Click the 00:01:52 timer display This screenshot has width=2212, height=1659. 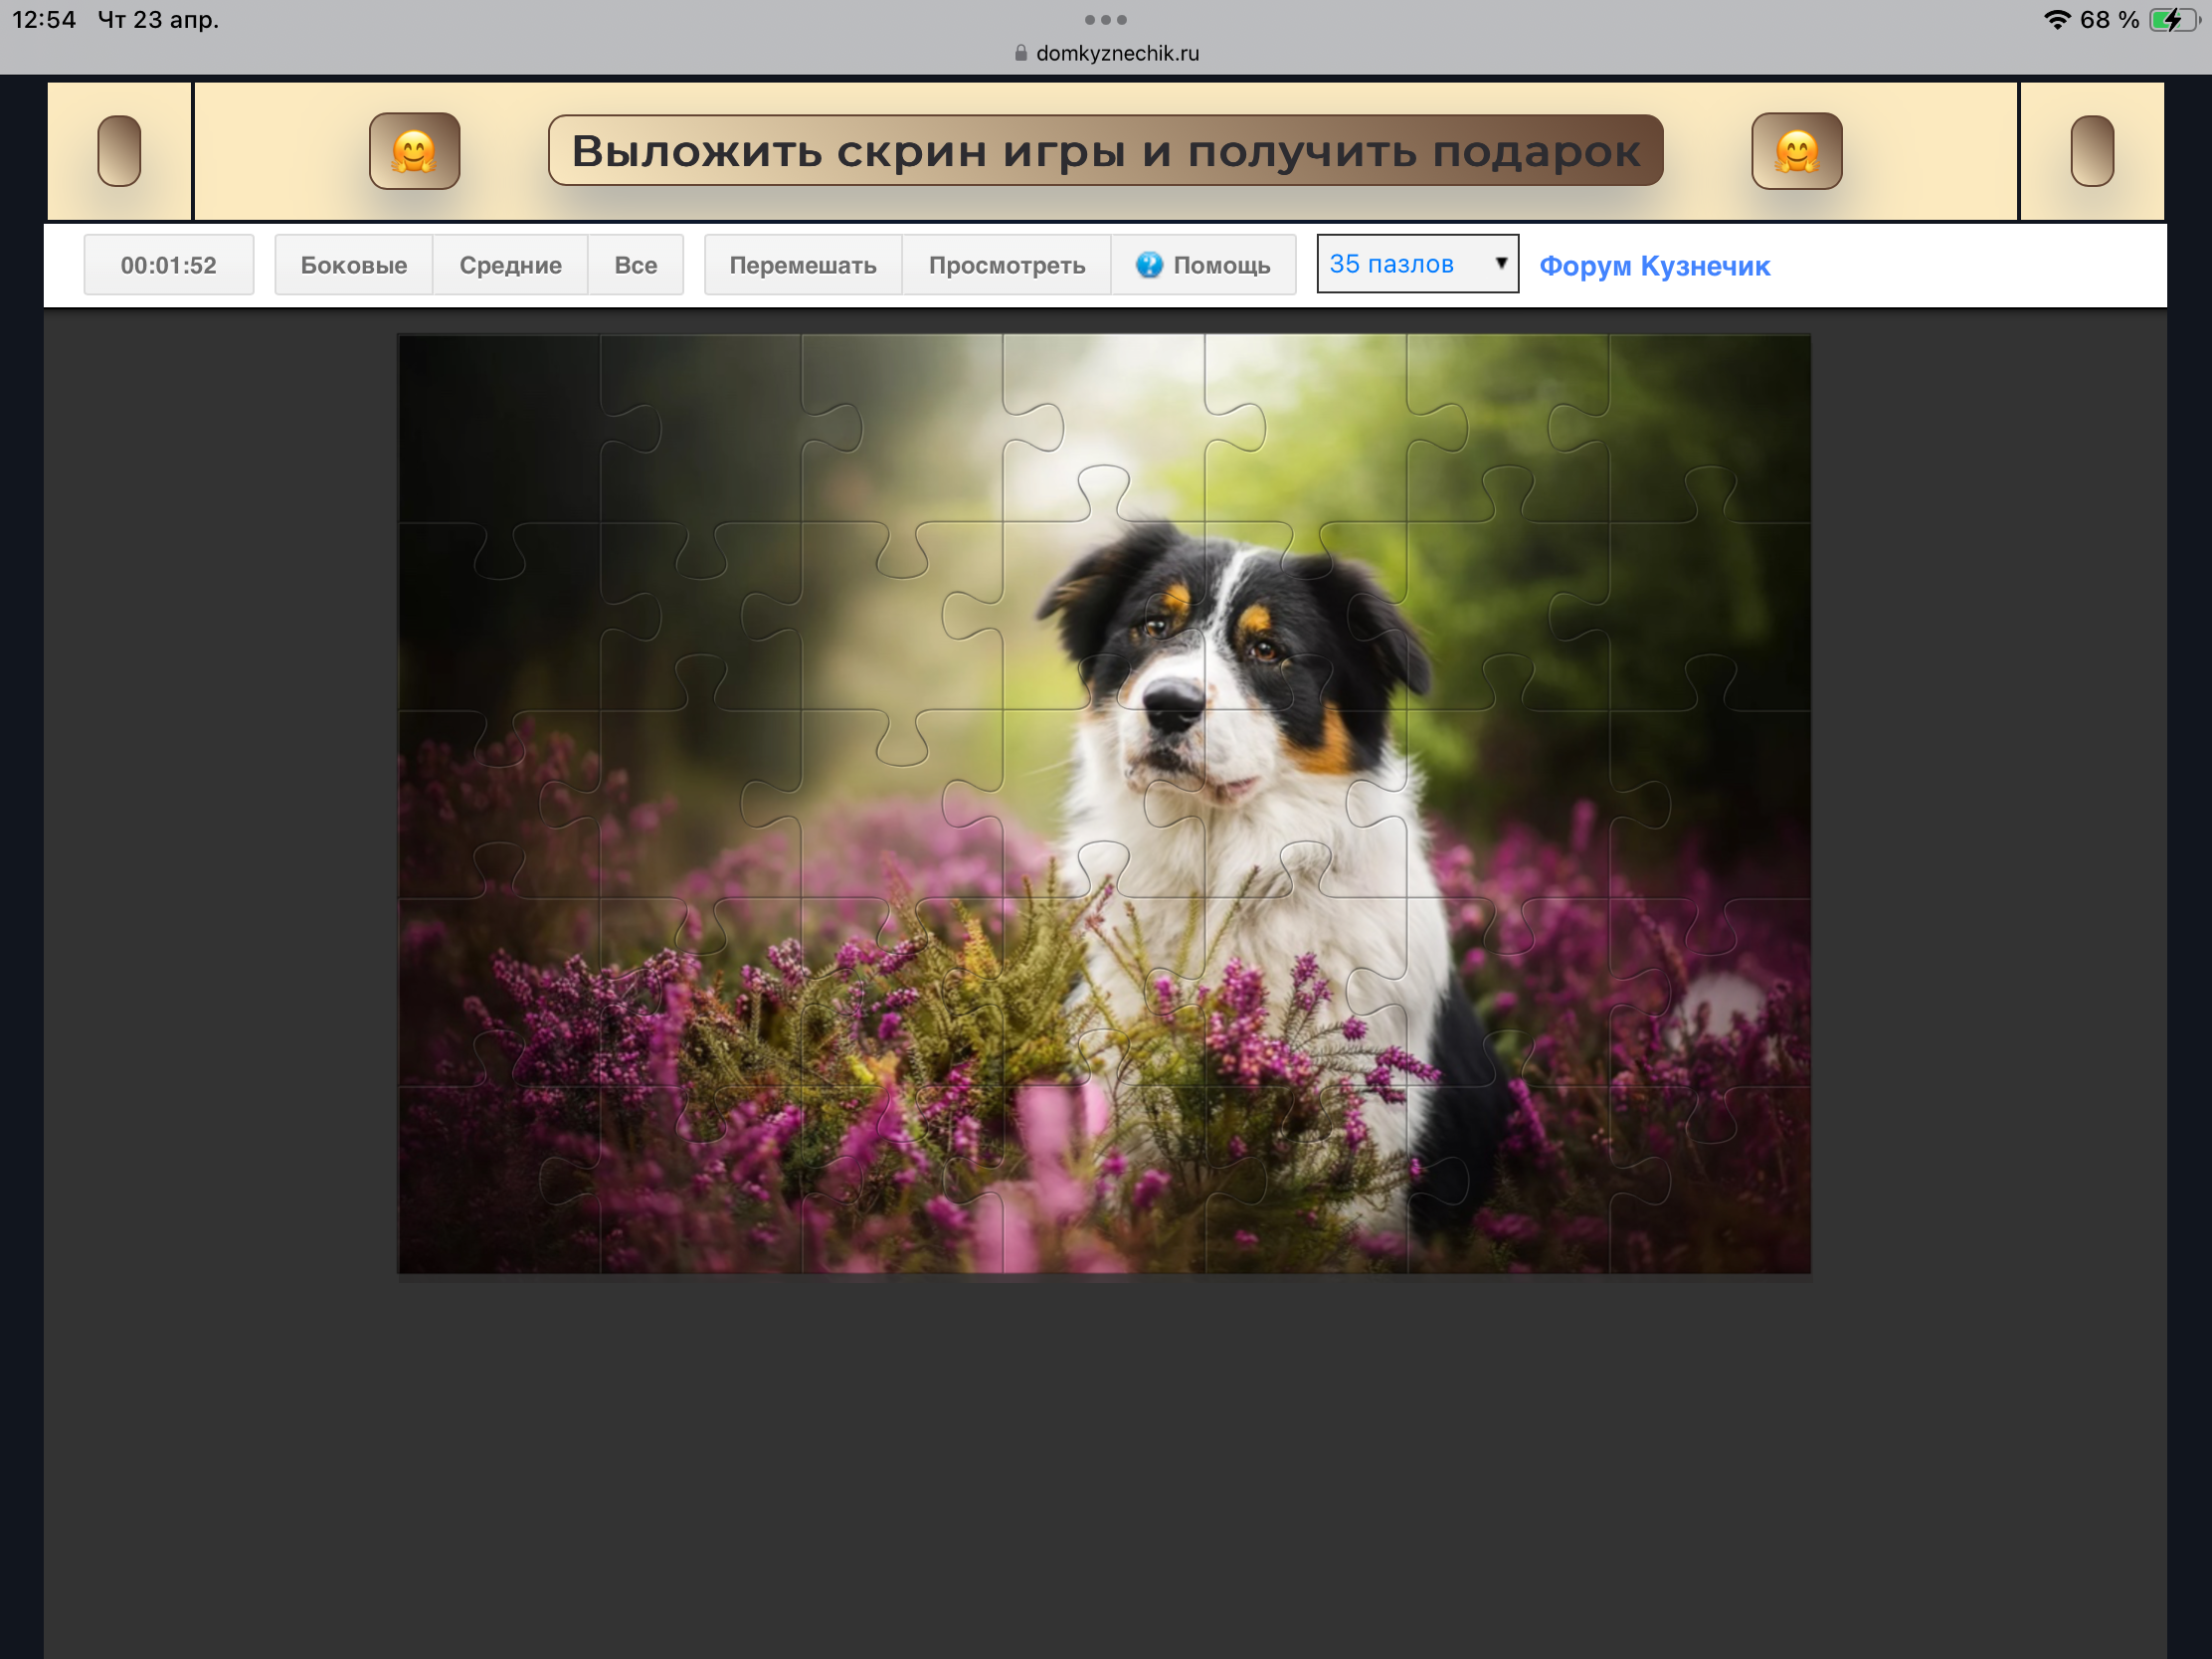pos(168,265)
